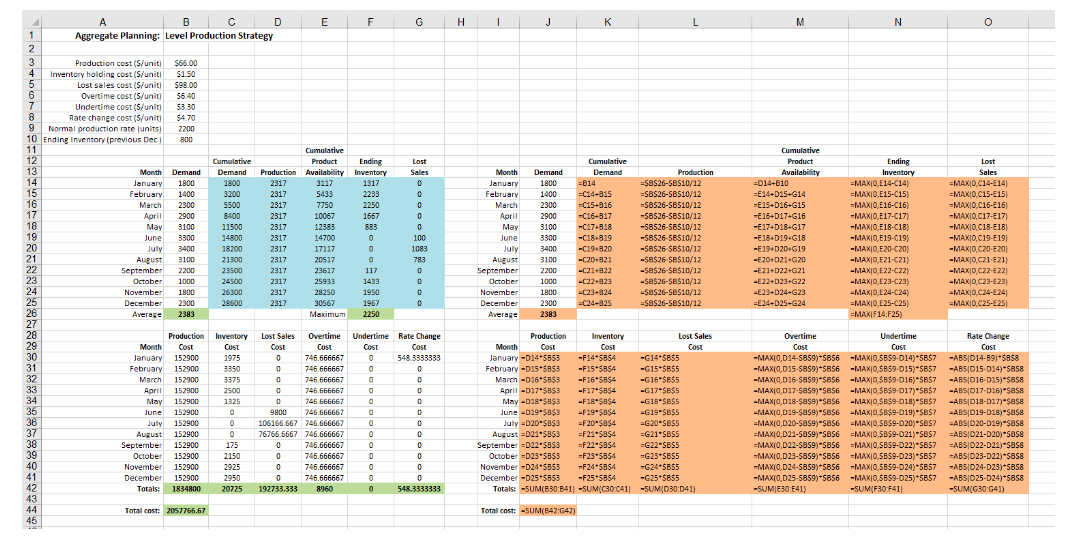
Task: Click the formula '=SUM(B42:G42)'
Action: (548, 510)
